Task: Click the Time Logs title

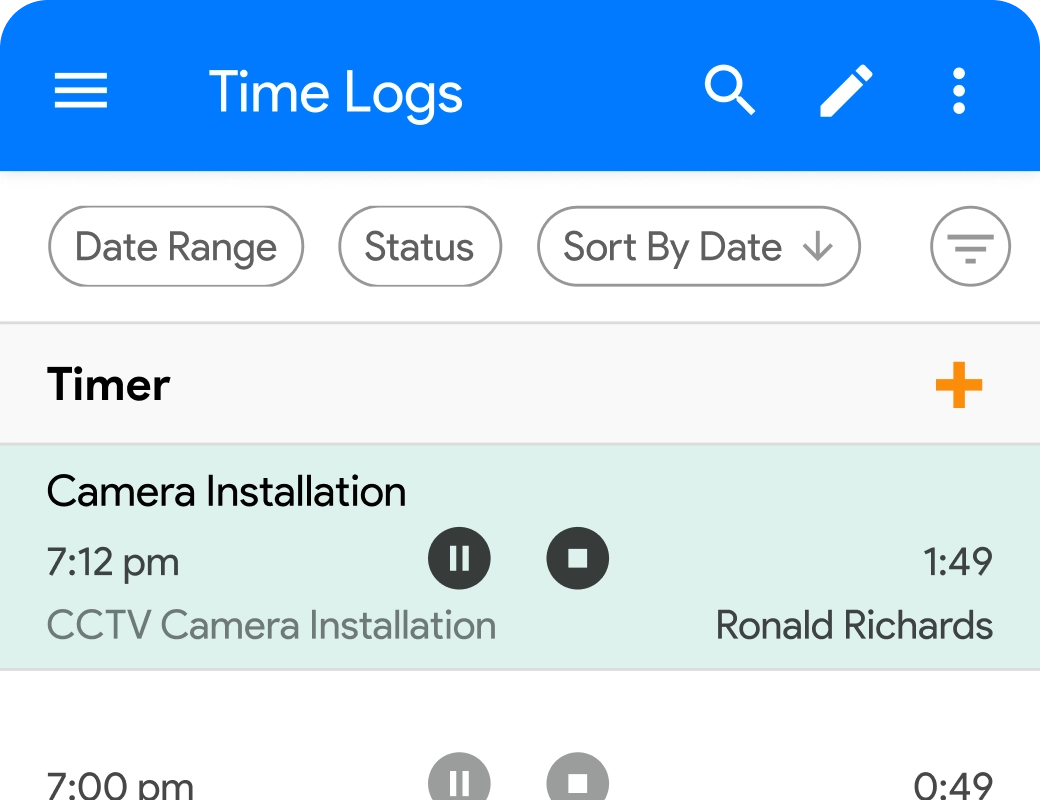Action: click(x=336, y=93)
